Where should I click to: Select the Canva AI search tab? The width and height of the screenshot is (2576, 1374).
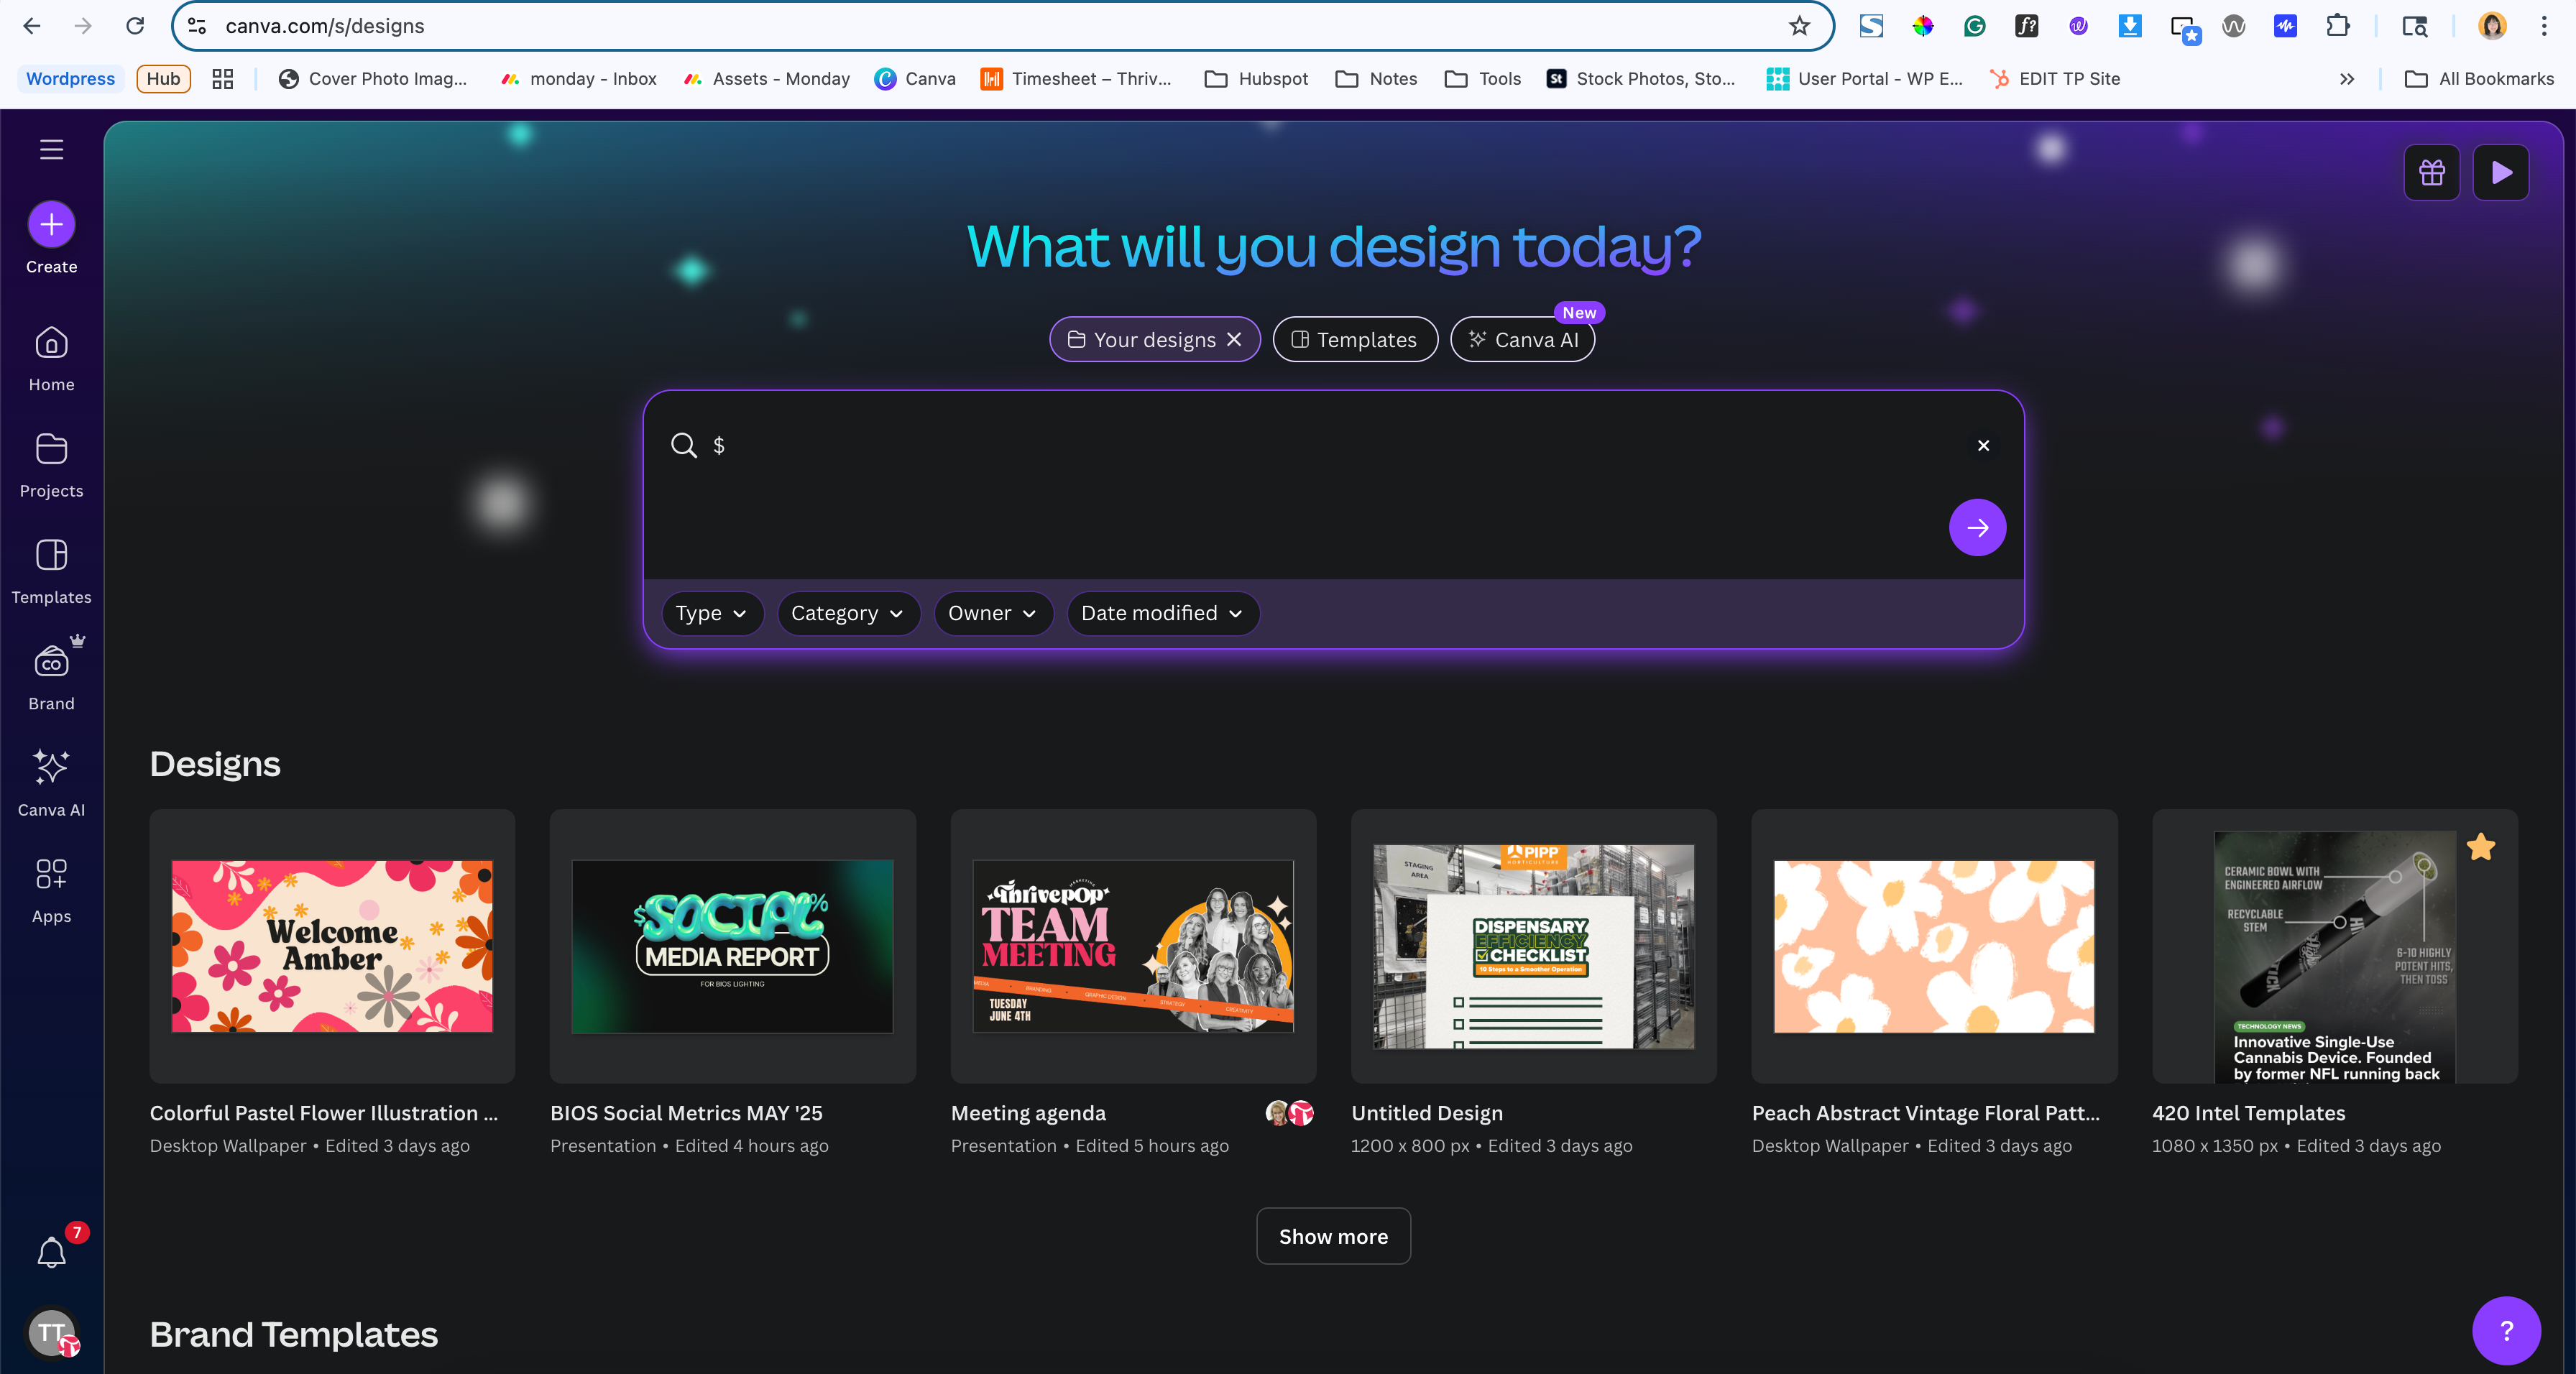[x=1523, y=340]
